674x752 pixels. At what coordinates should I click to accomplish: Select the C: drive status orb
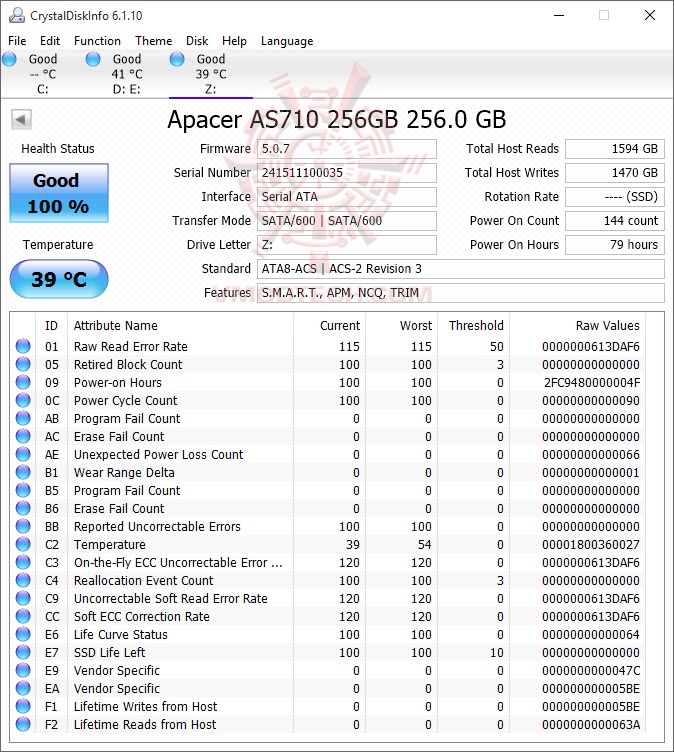9,59
